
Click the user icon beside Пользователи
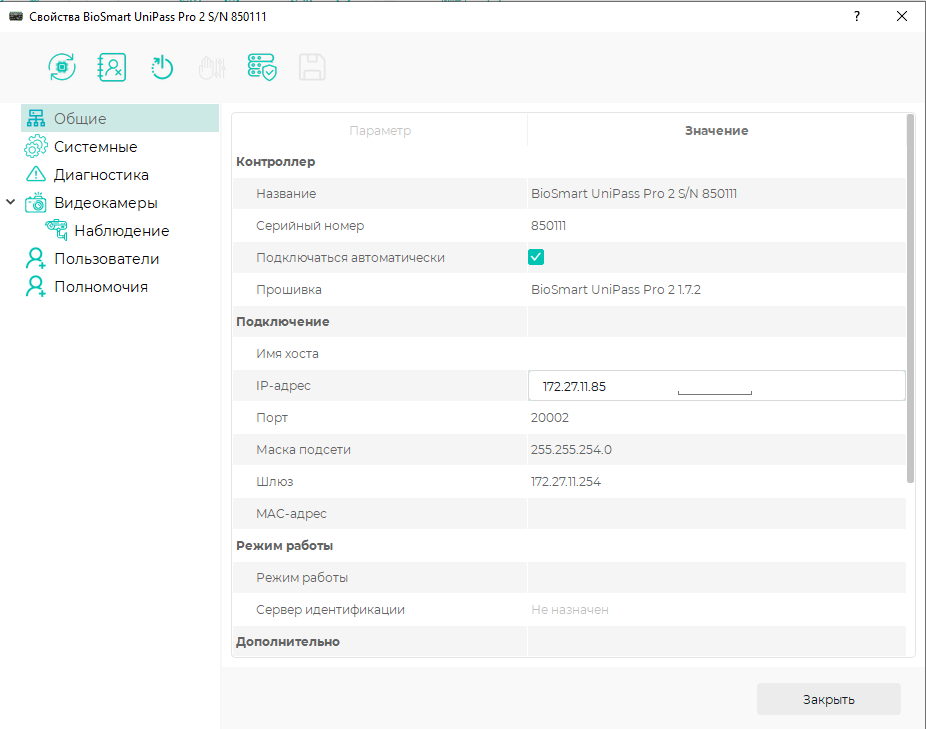[35, 258]
